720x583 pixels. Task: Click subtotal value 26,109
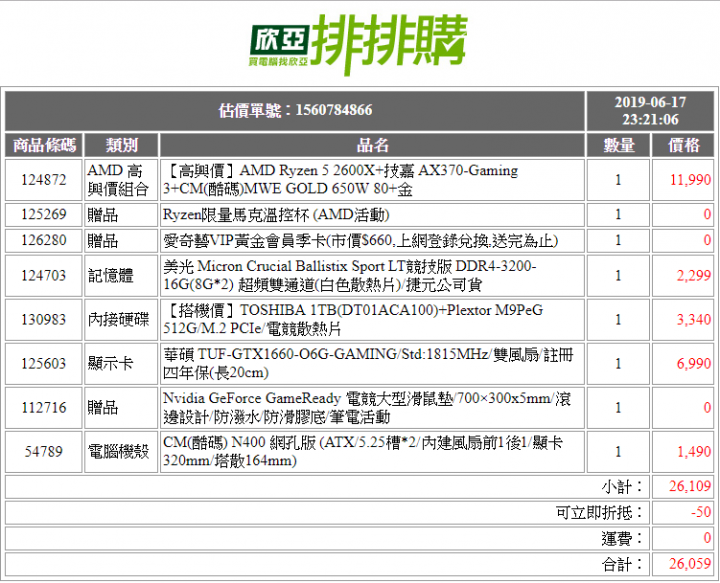coord(690,486)
